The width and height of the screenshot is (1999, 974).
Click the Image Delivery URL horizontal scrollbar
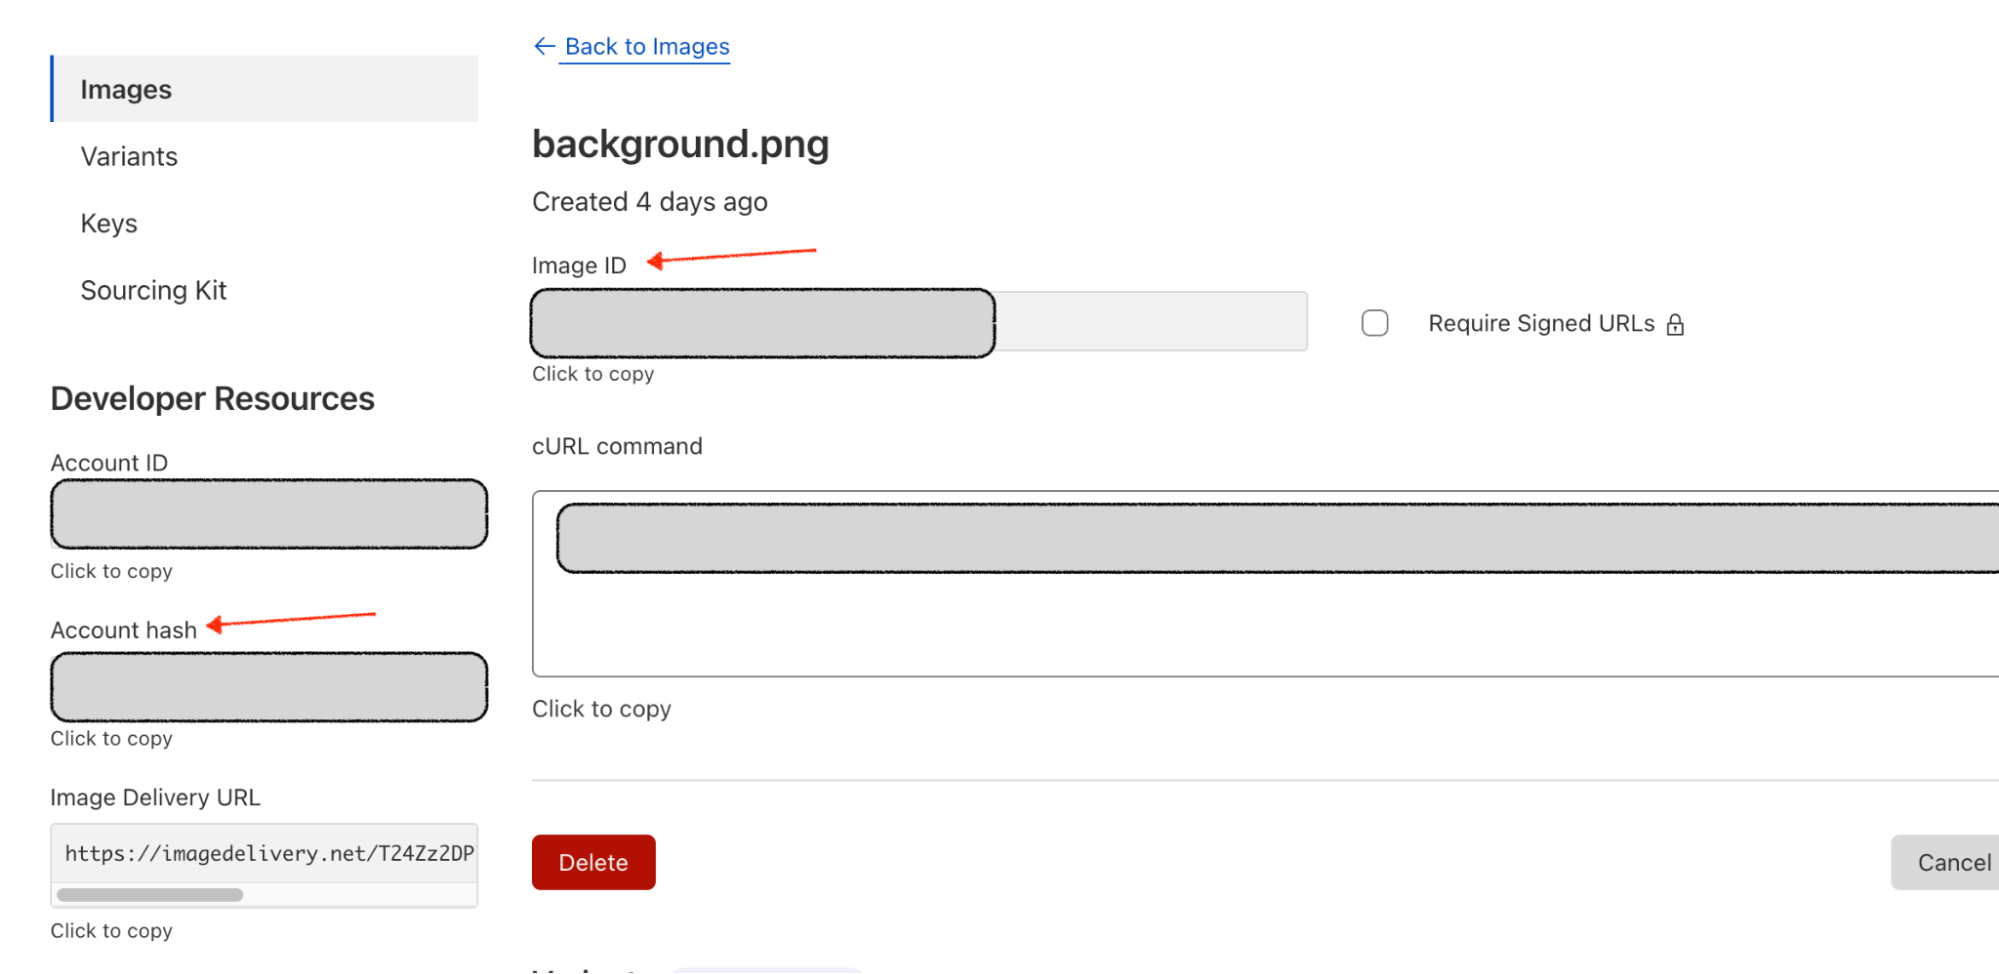point(150,895)
